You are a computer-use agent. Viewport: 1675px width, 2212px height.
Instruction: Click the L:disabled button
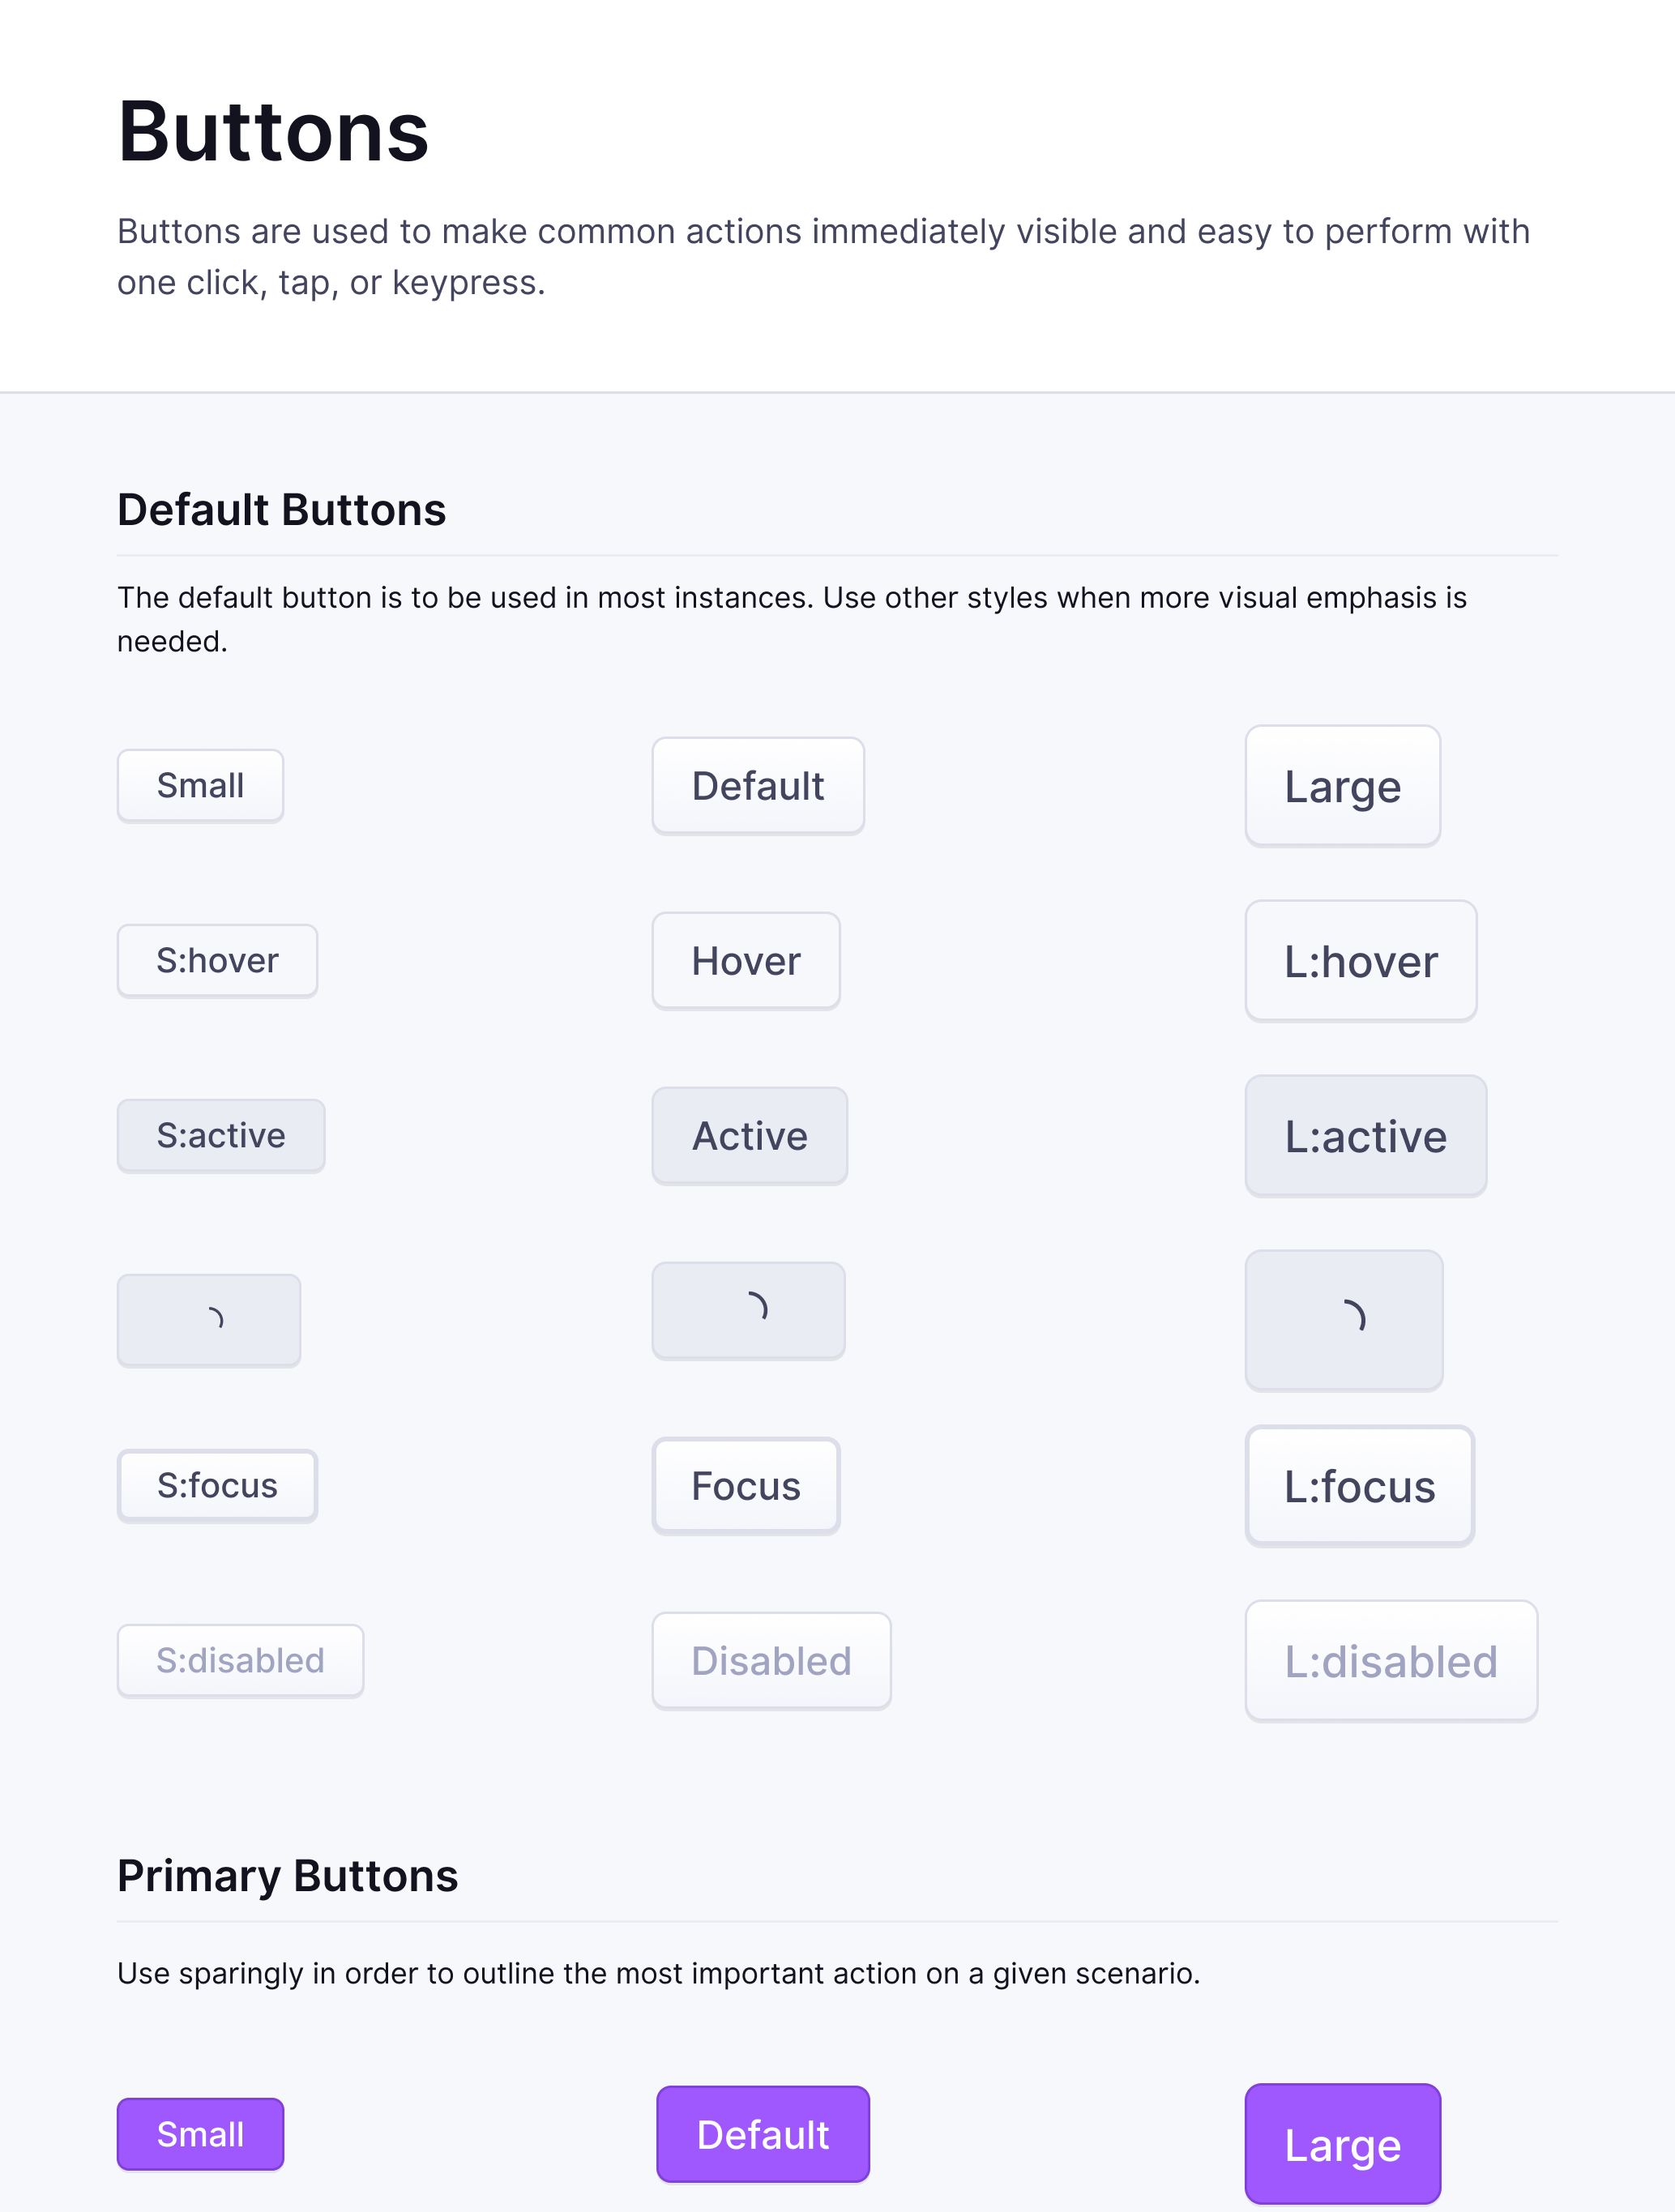click(1392, 1661)
